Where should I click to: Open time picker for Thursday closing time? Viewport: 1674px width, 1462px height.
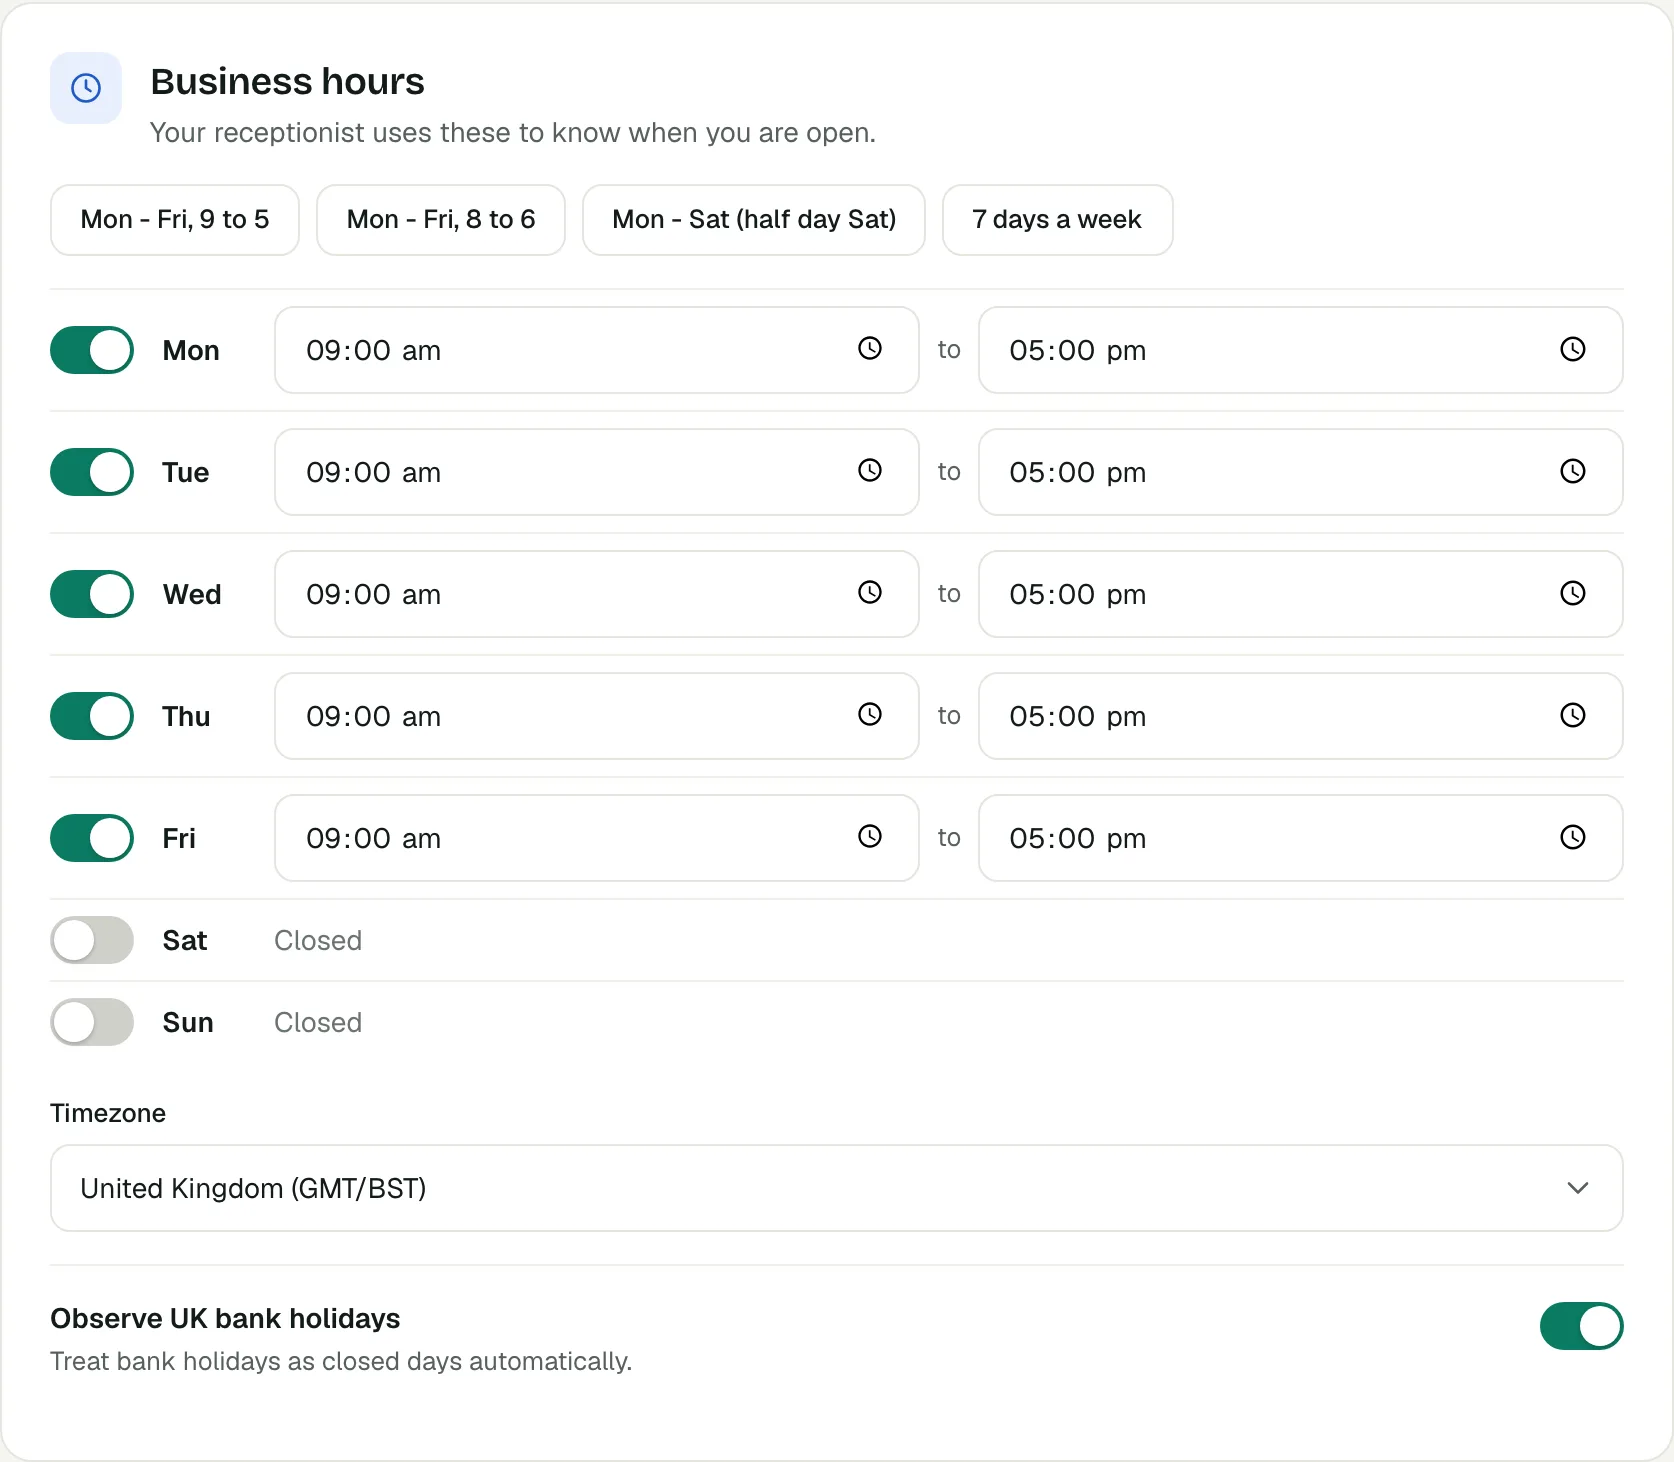[1573, 715]
